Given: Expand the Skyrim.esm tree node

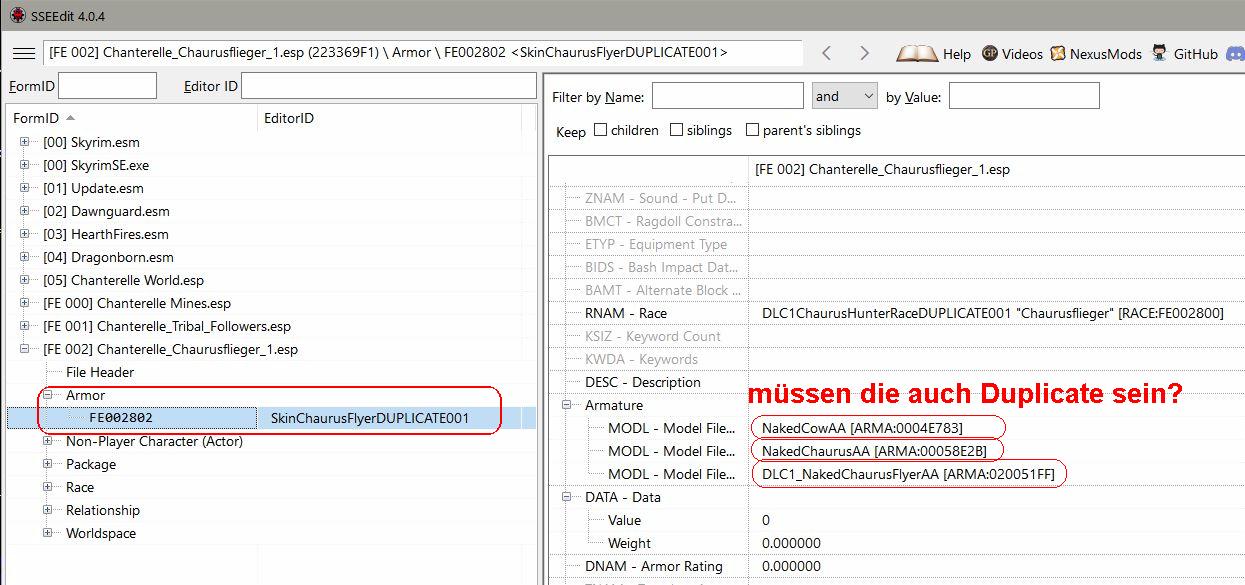Looking at the screenshot, I should pos(25,143).
